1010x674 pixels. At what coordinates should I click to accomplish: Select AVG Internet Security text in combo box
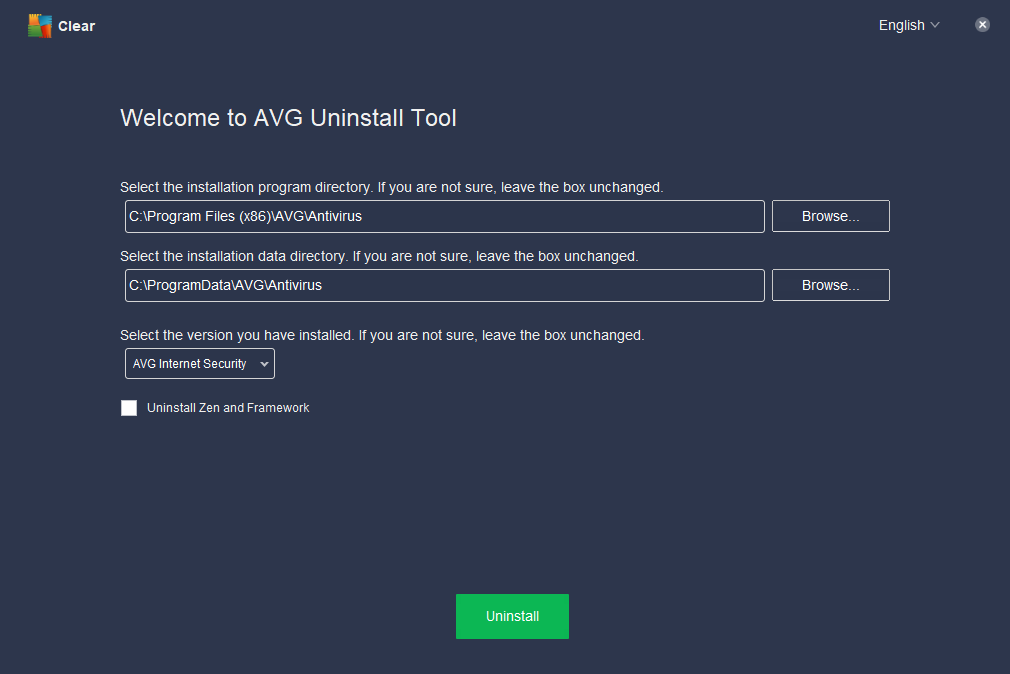189,364
